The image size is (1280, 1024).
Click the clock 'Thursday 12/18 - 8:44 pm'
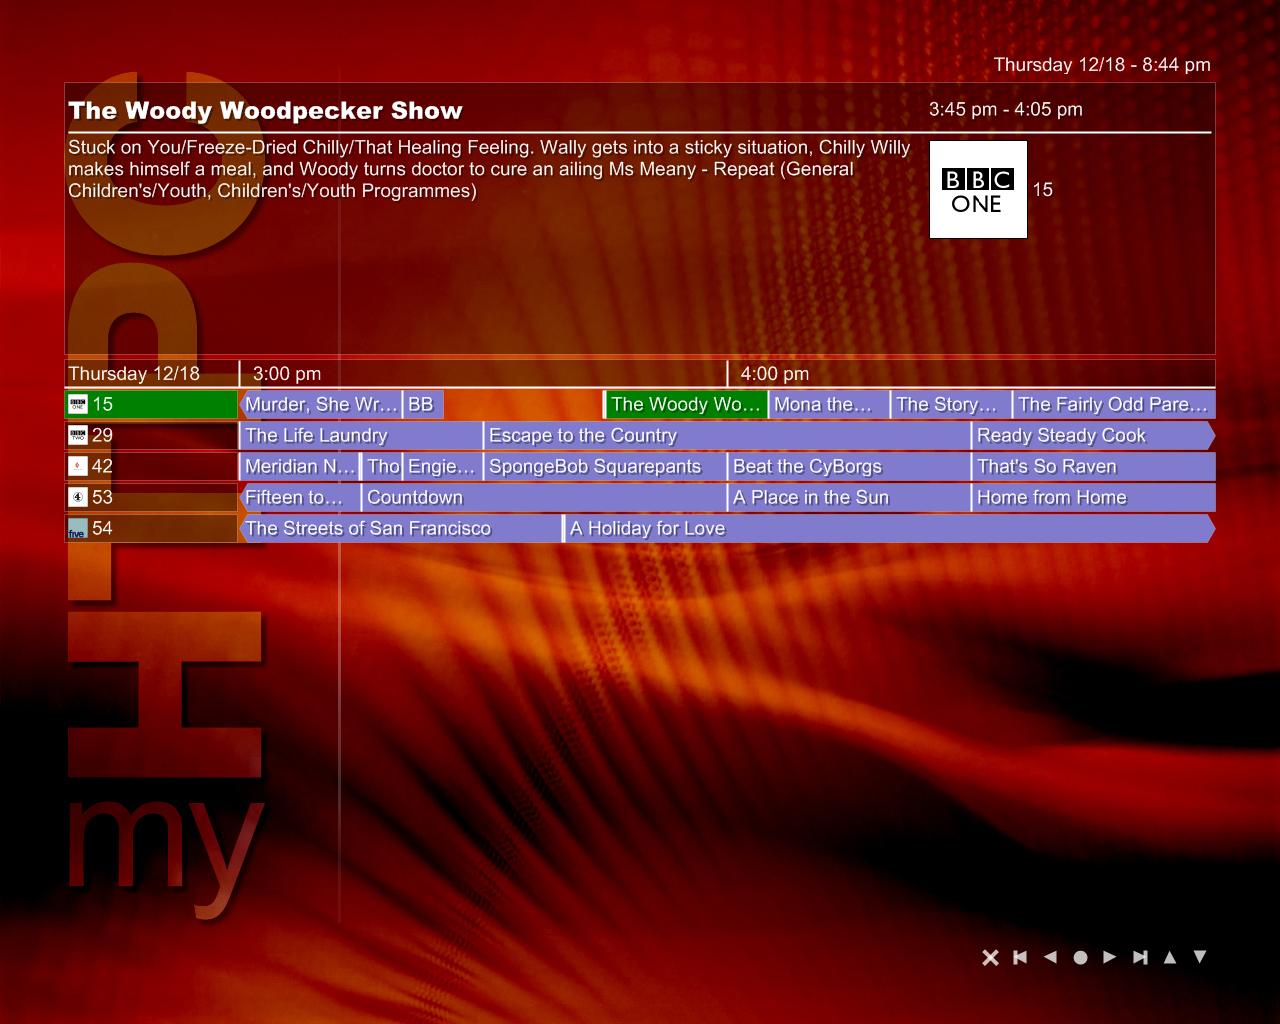click(x=1102, y=65)
